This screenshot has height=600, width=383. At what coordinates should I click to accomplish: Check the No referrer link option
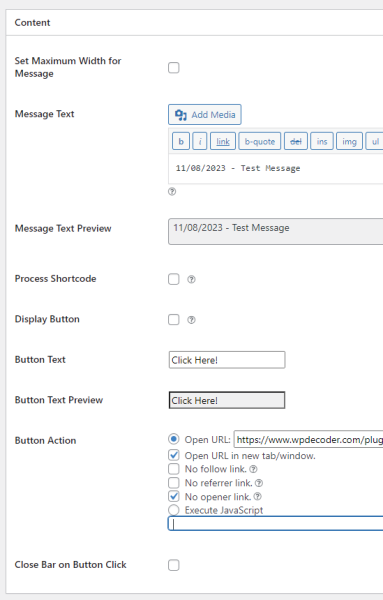click(174, 483)
